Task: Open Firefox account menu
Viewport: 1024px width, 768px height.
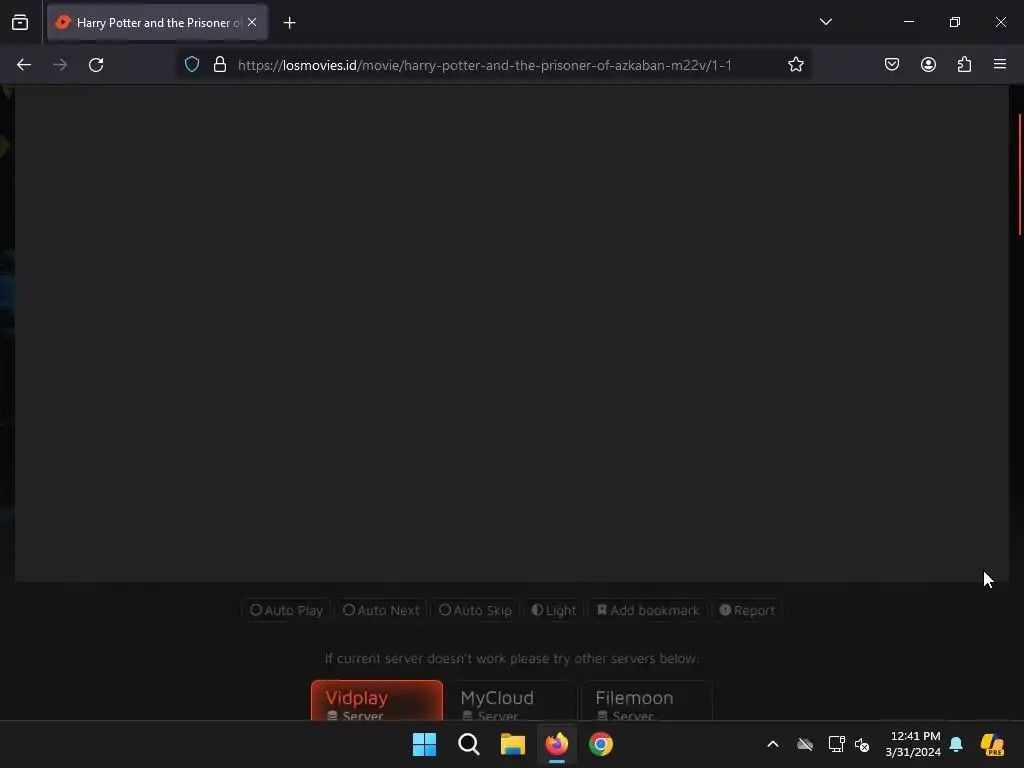Action: [928, 65]
